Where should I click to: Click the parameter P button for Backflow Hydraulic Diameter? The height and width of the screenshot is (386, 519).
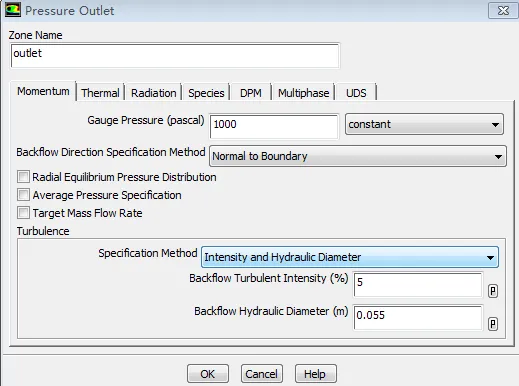click(493, 324)
